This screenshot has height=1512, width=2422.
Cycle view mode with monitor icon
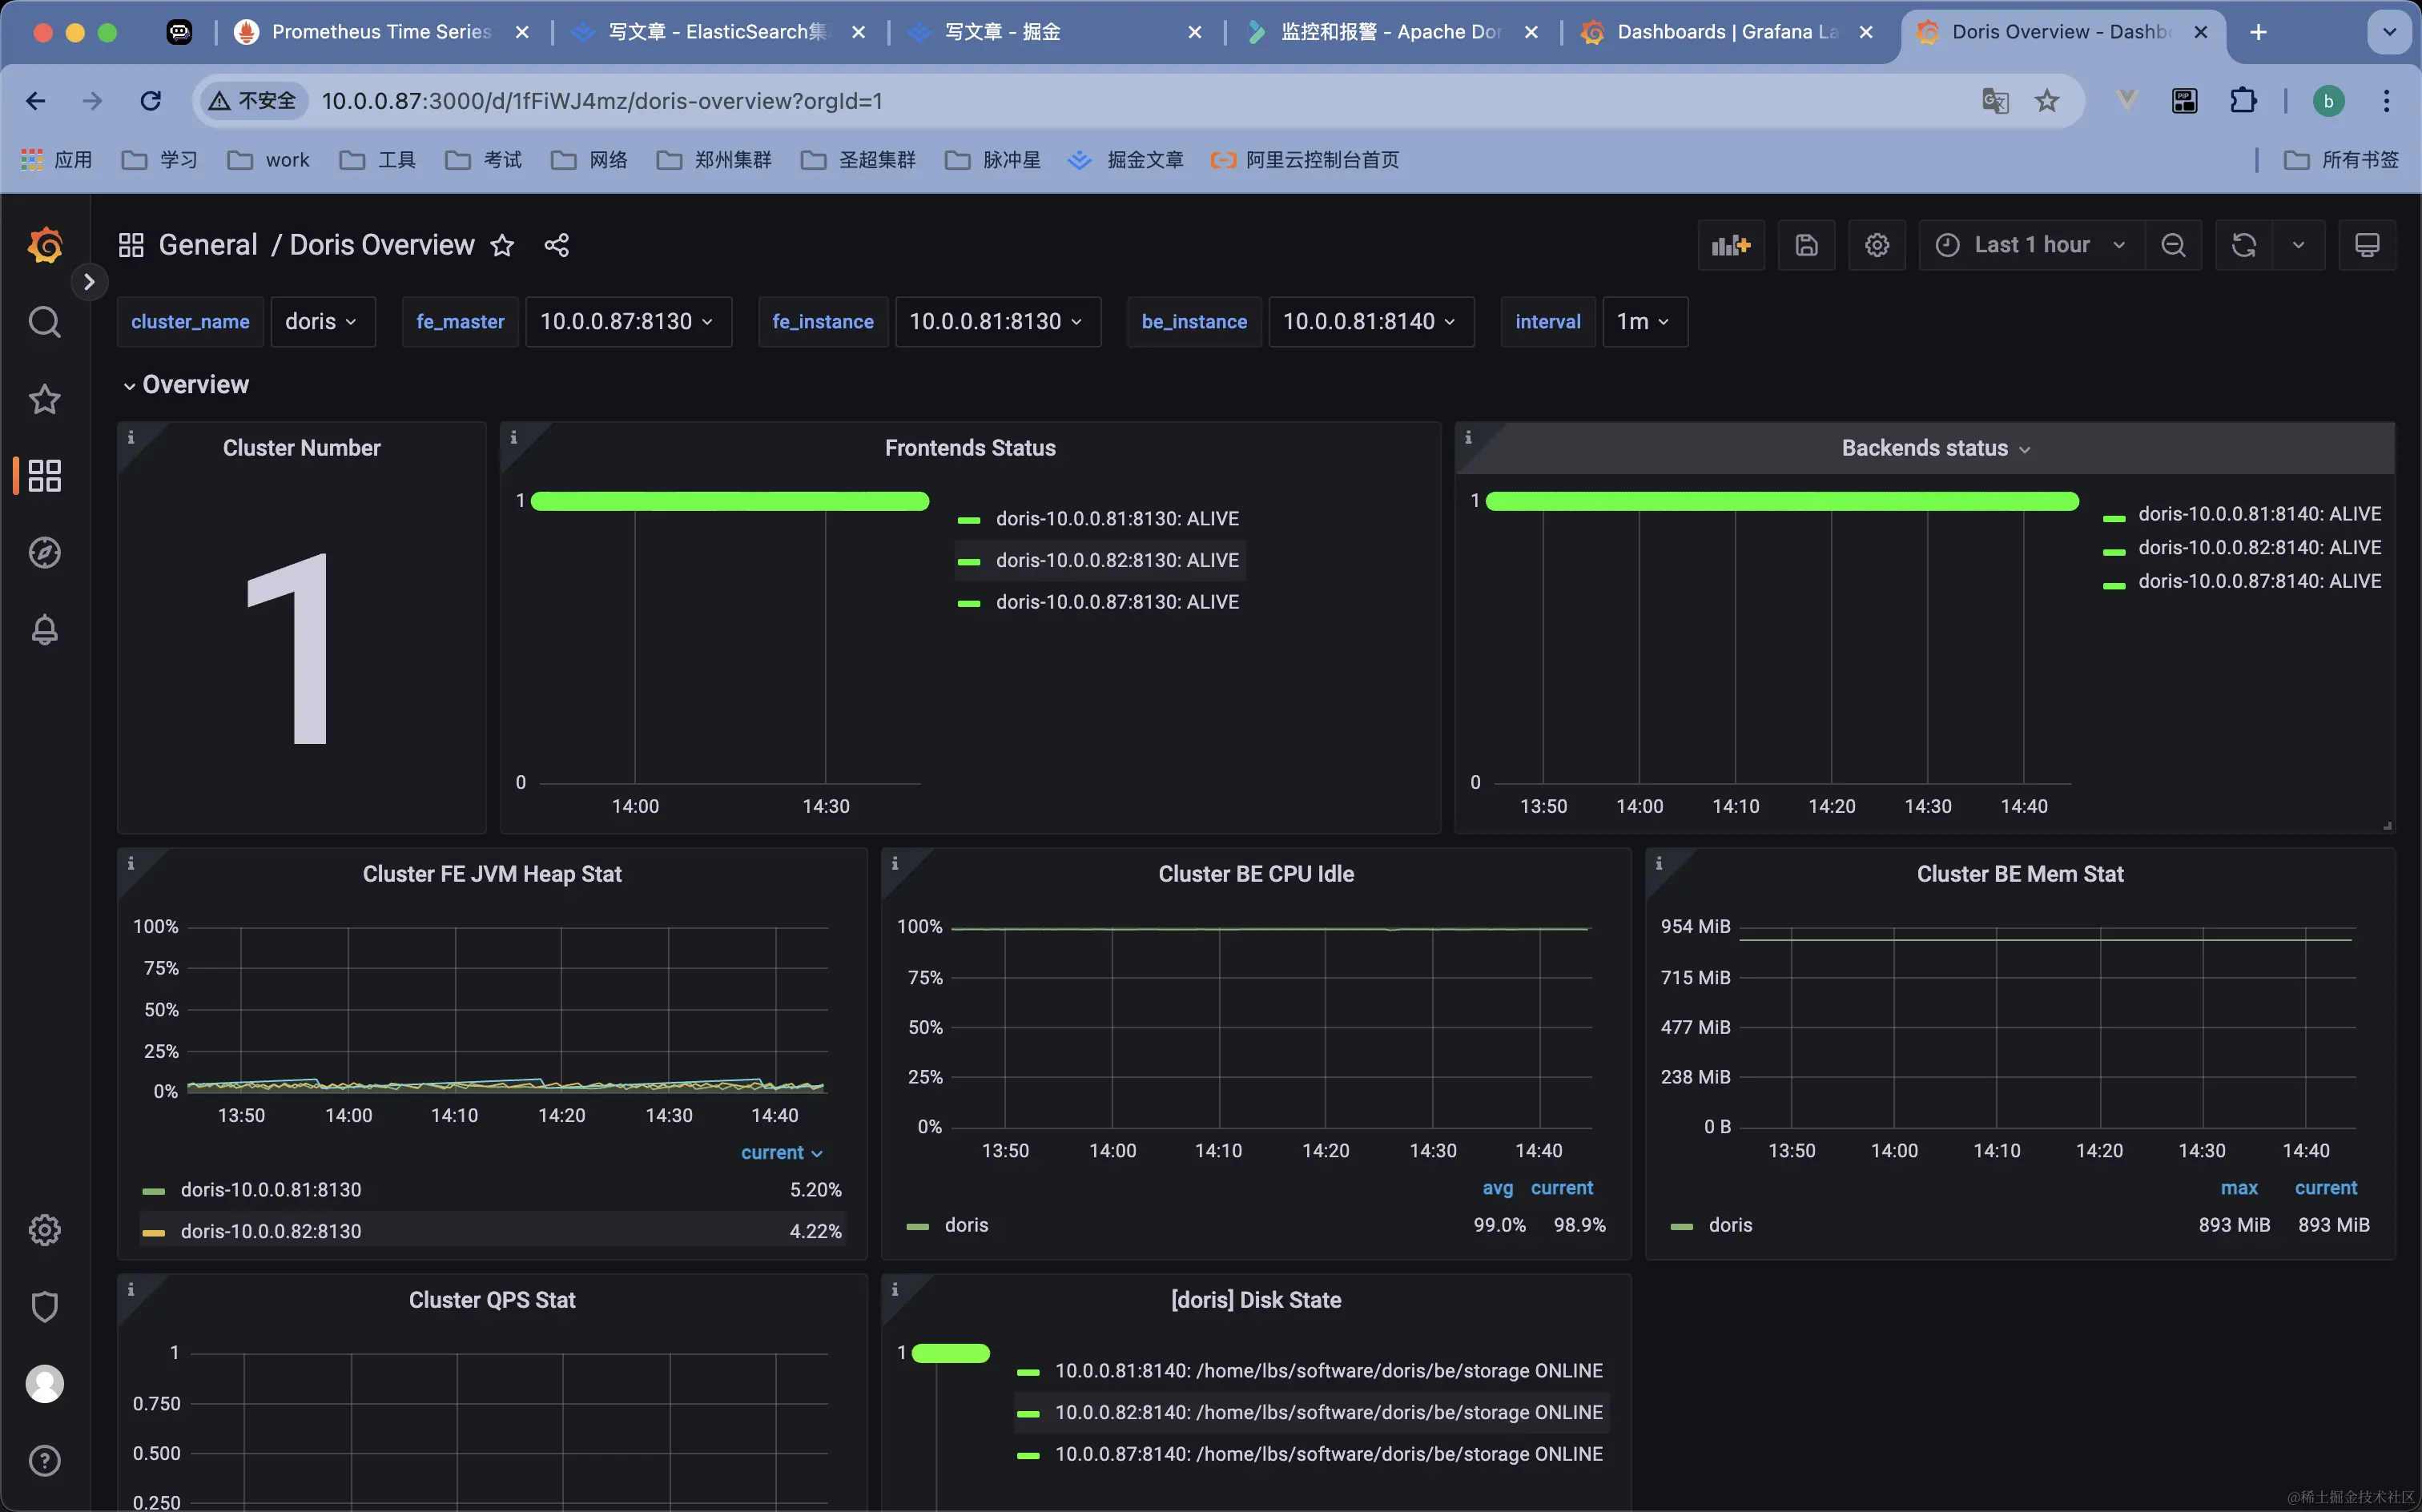coord(2367,245)
